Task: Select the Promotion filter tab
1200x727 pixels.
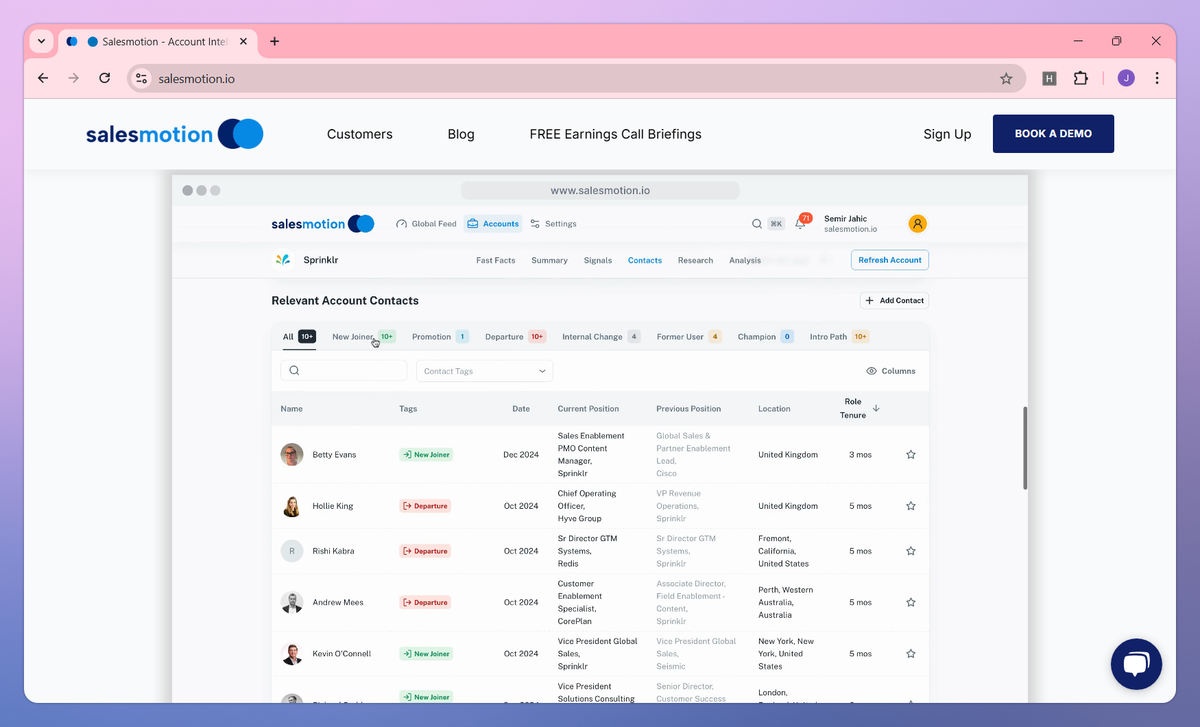Action: (x=440, y=337)
